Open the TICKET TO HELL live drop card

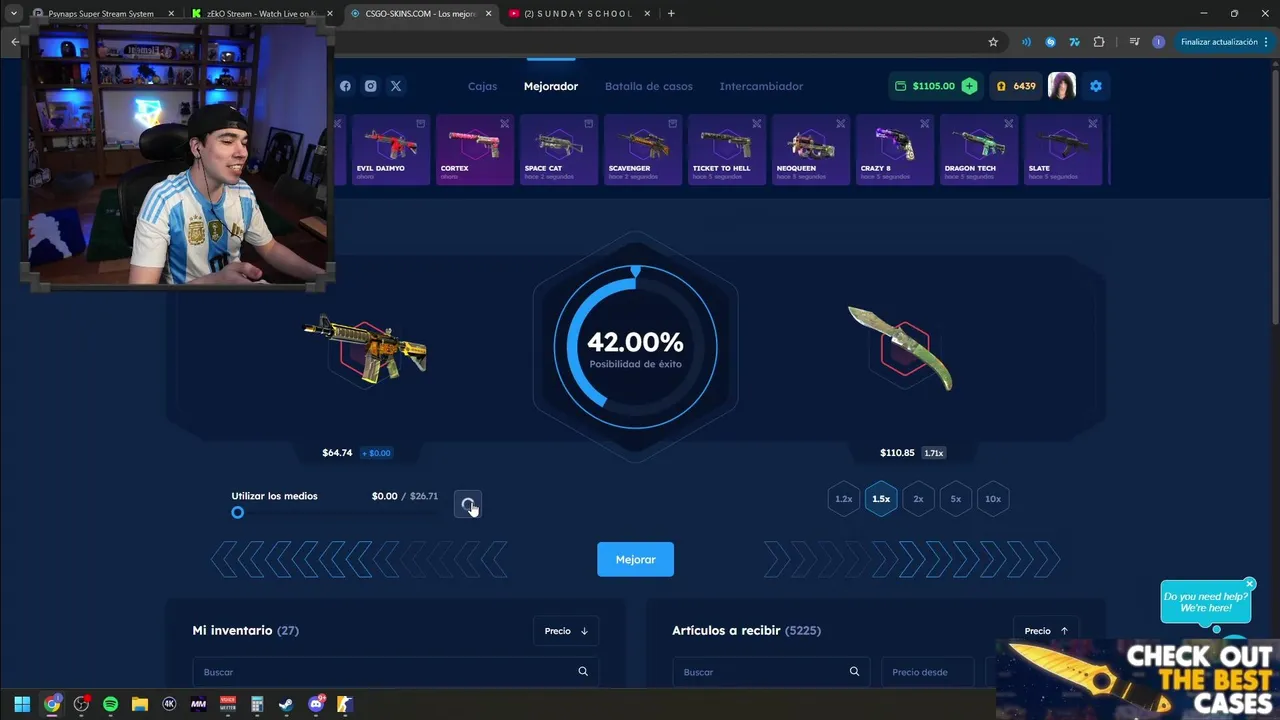click(726, 150)
